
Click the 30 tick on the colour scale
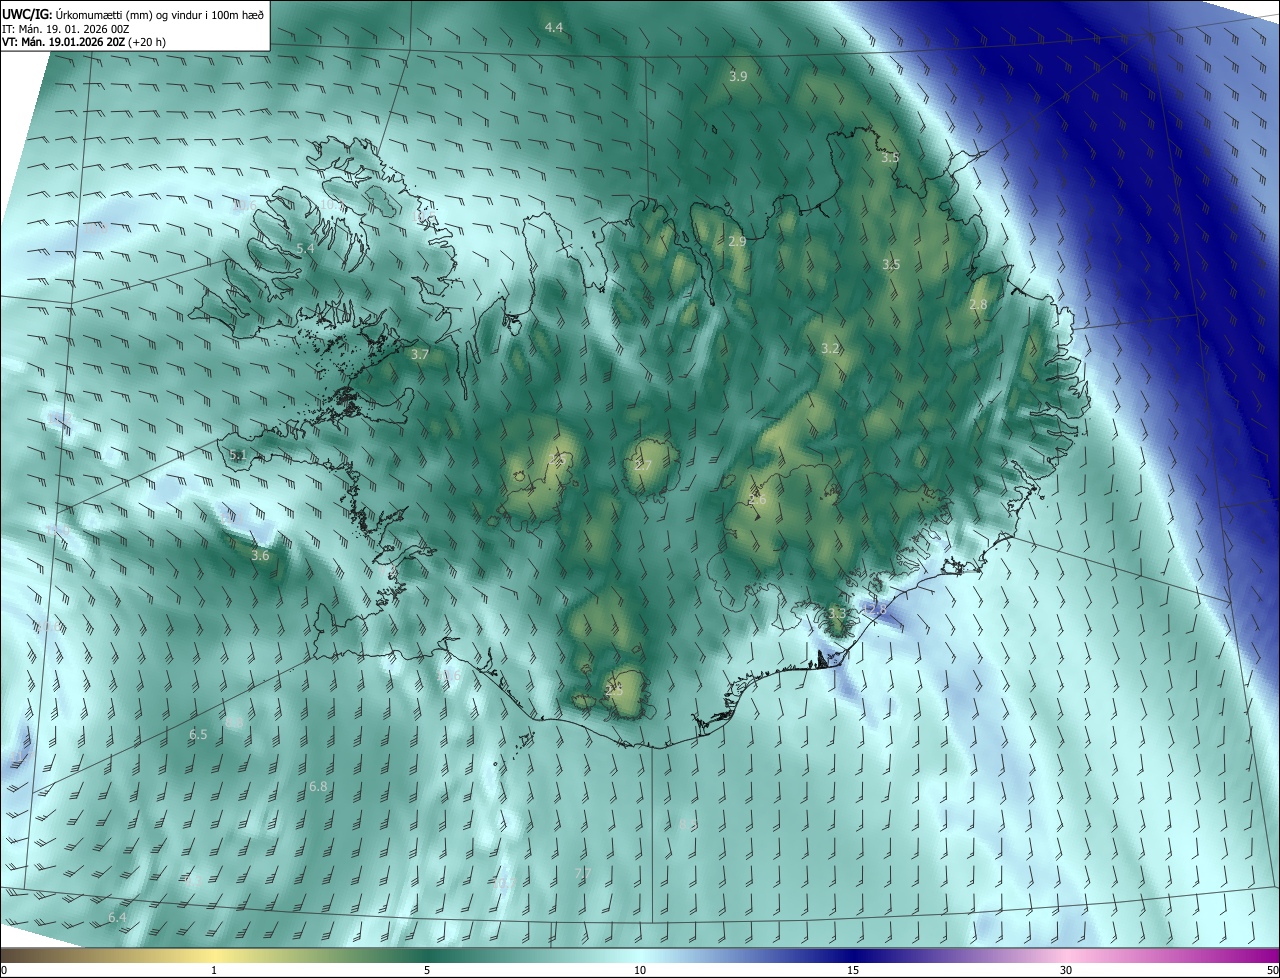point(1066,970)
